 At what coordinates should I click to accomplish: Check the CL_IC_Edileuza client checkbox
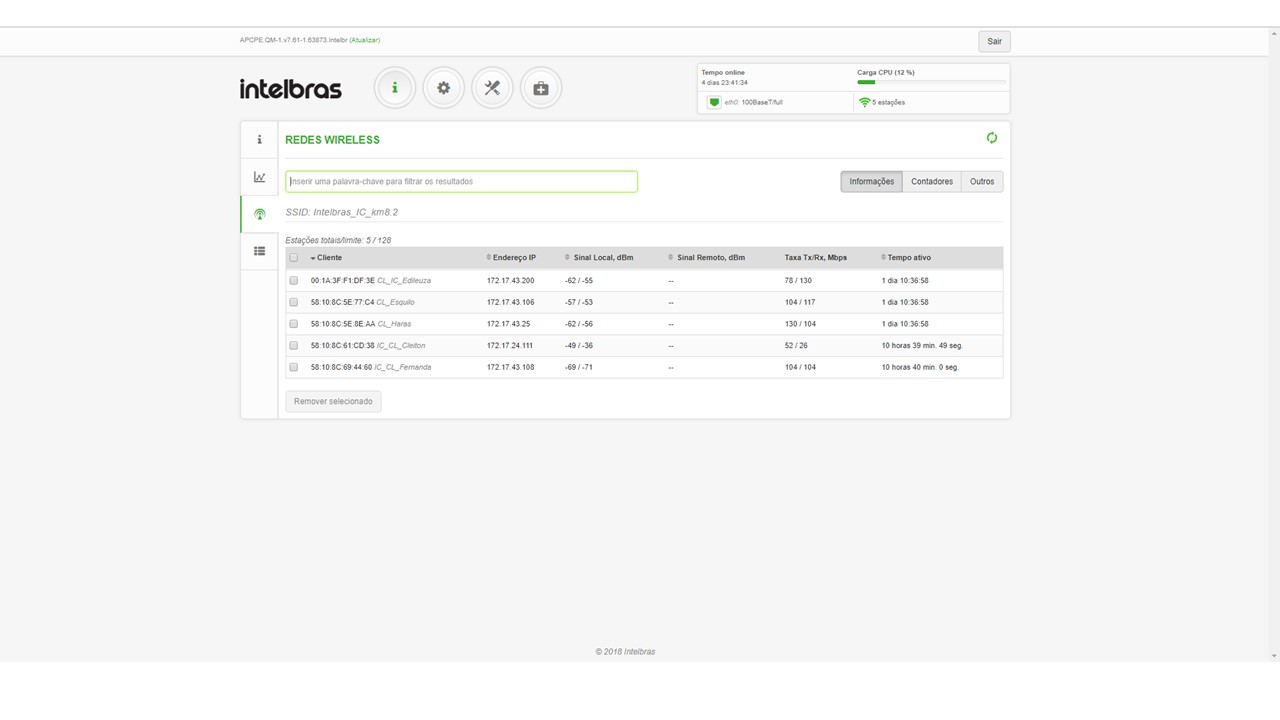click(294, 281)
